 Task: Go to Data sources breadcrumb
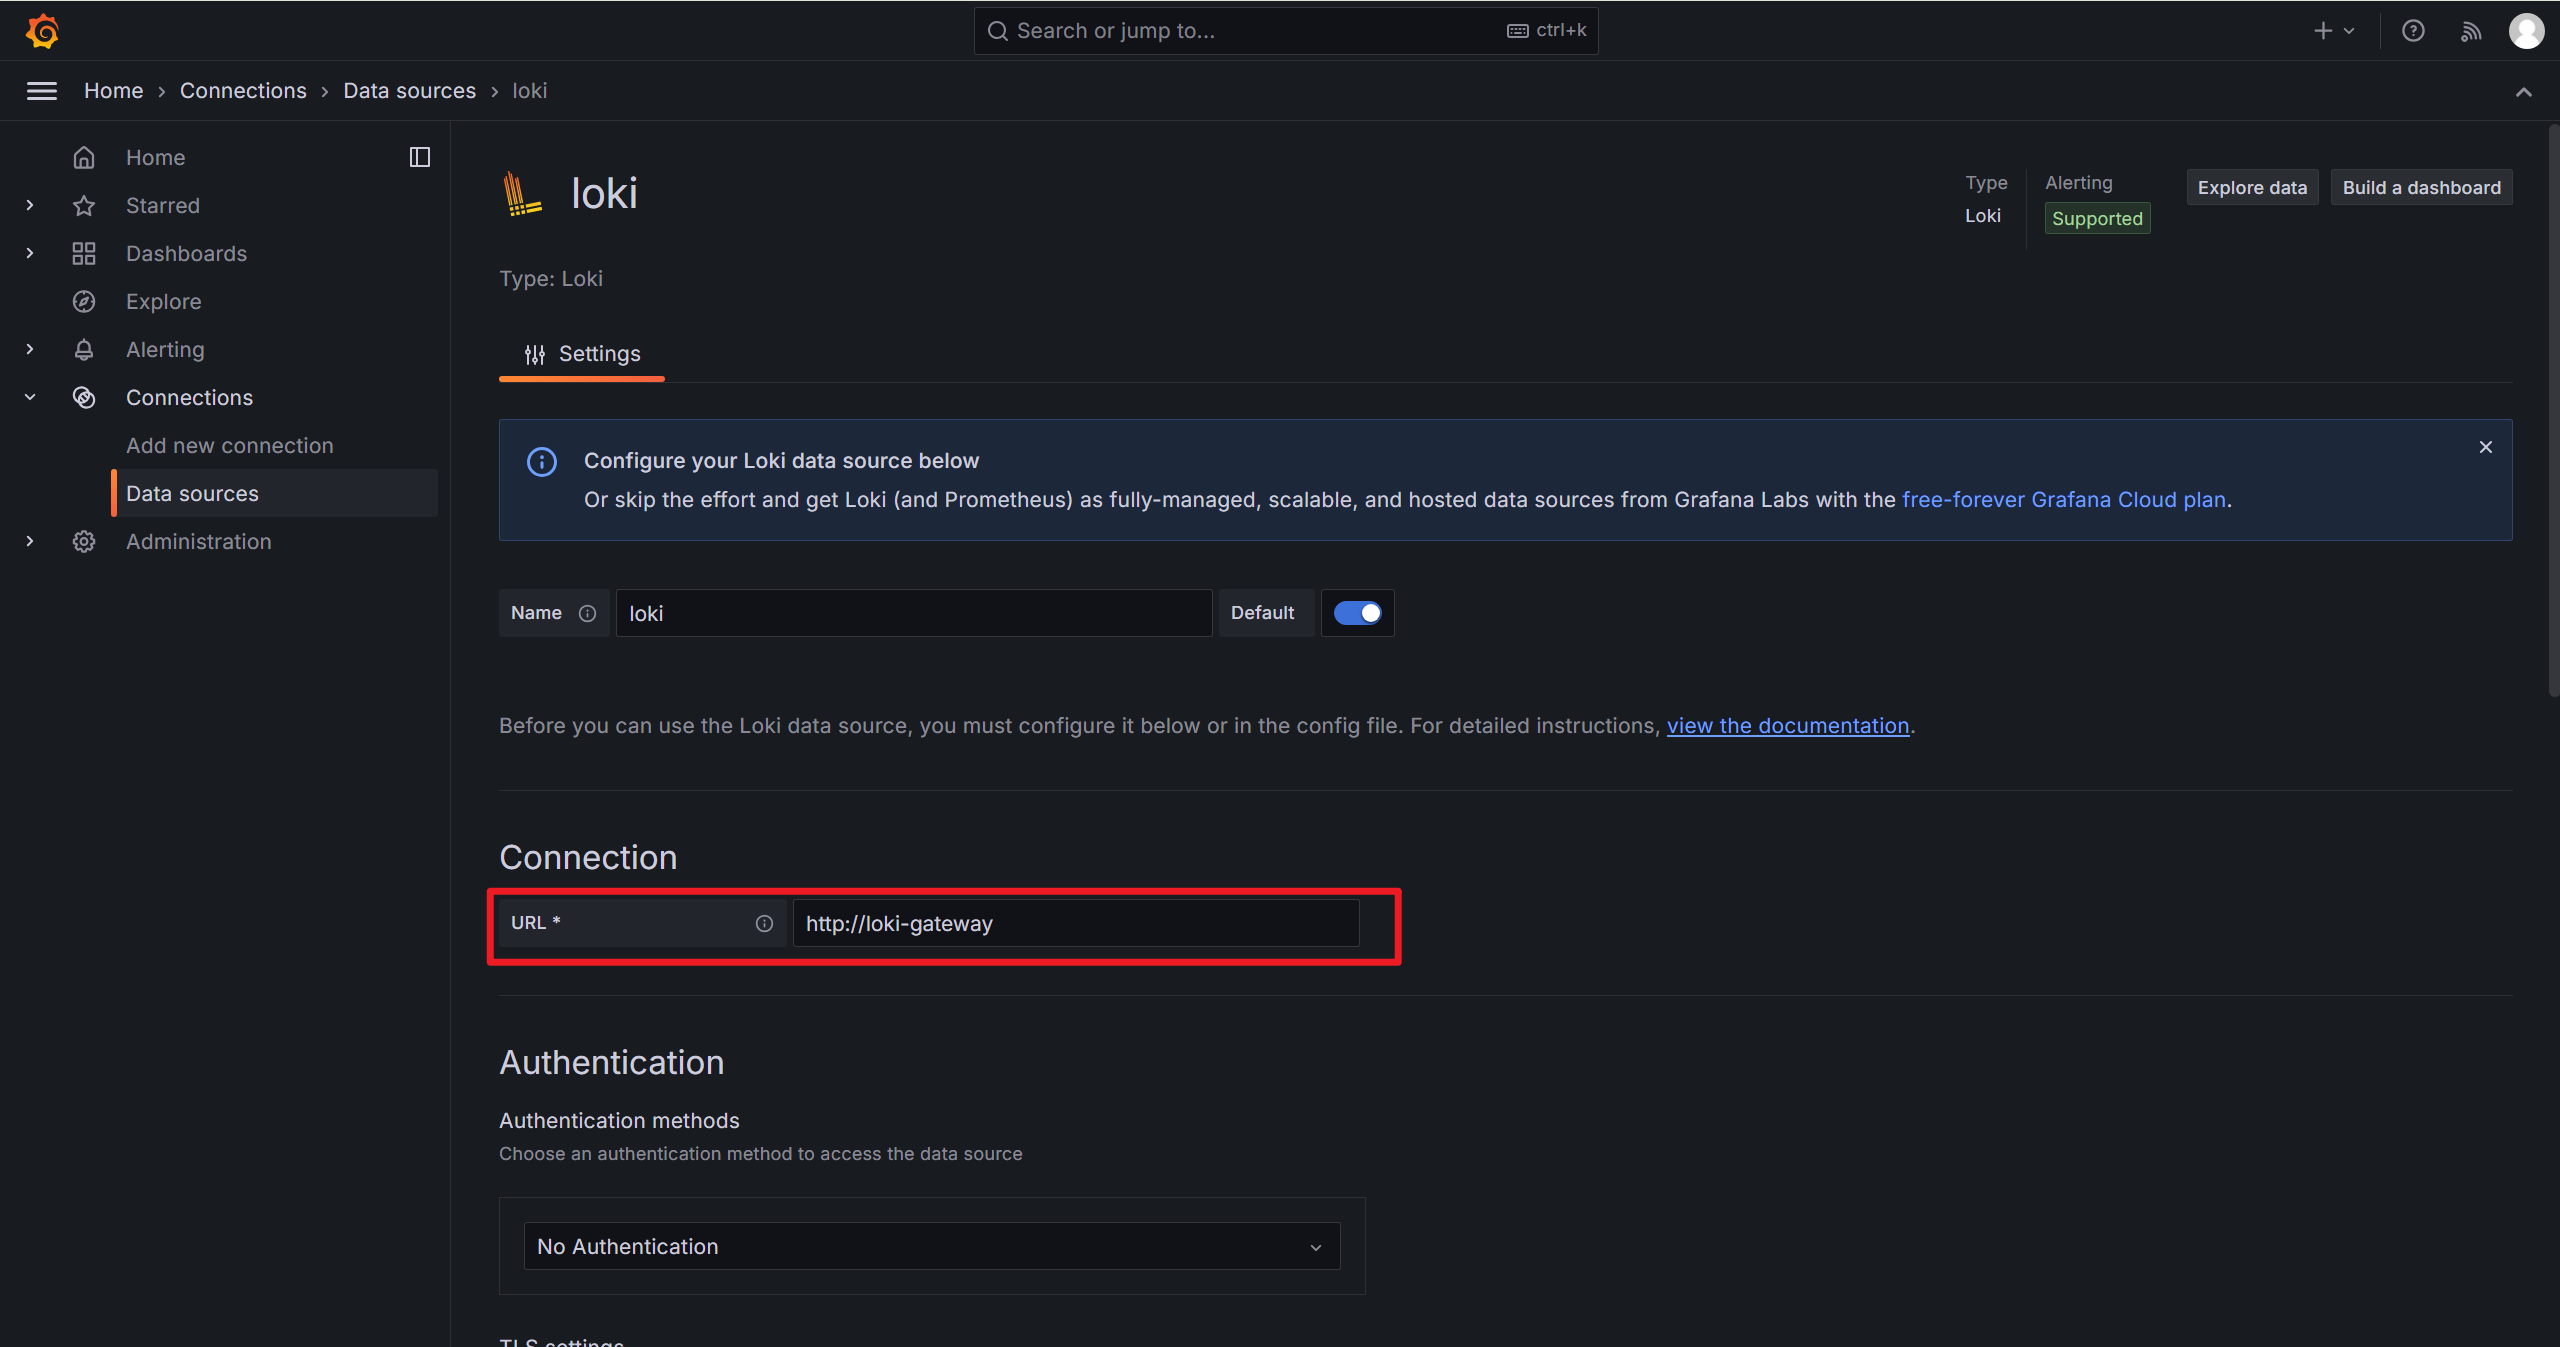coord(410,91)
